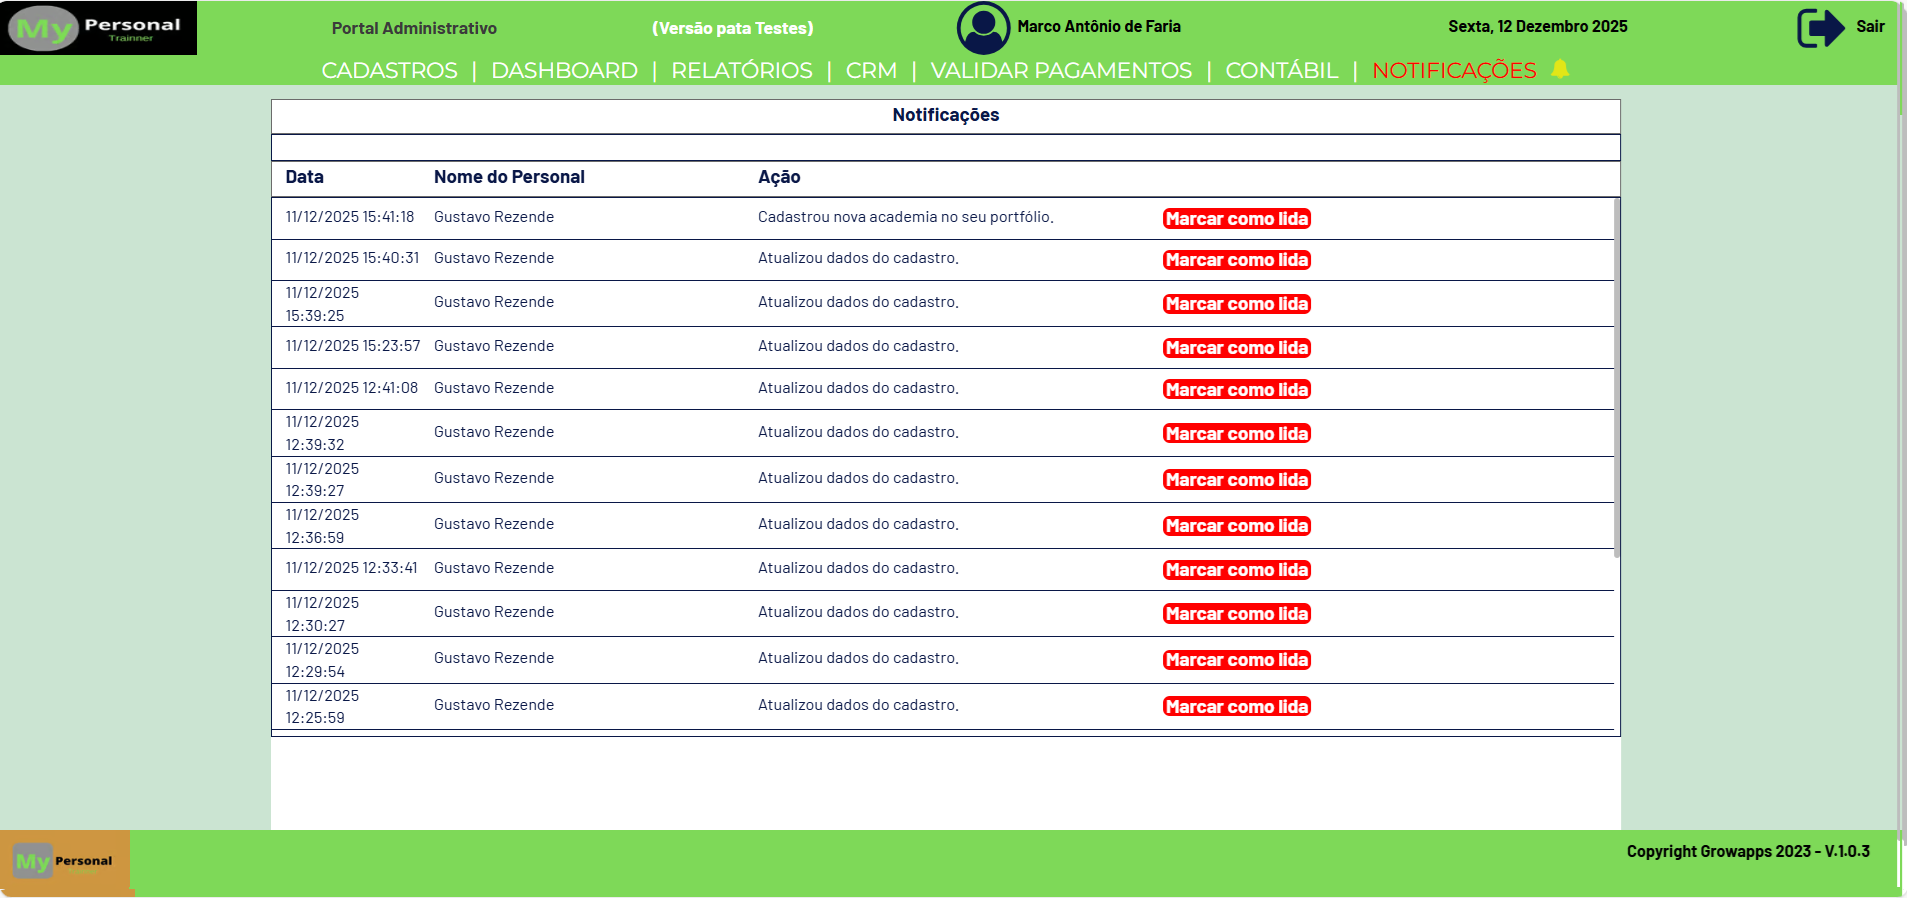Go to the DASHBOARD menu
This screenshot has width=1907, height=898.
(564, 71)
